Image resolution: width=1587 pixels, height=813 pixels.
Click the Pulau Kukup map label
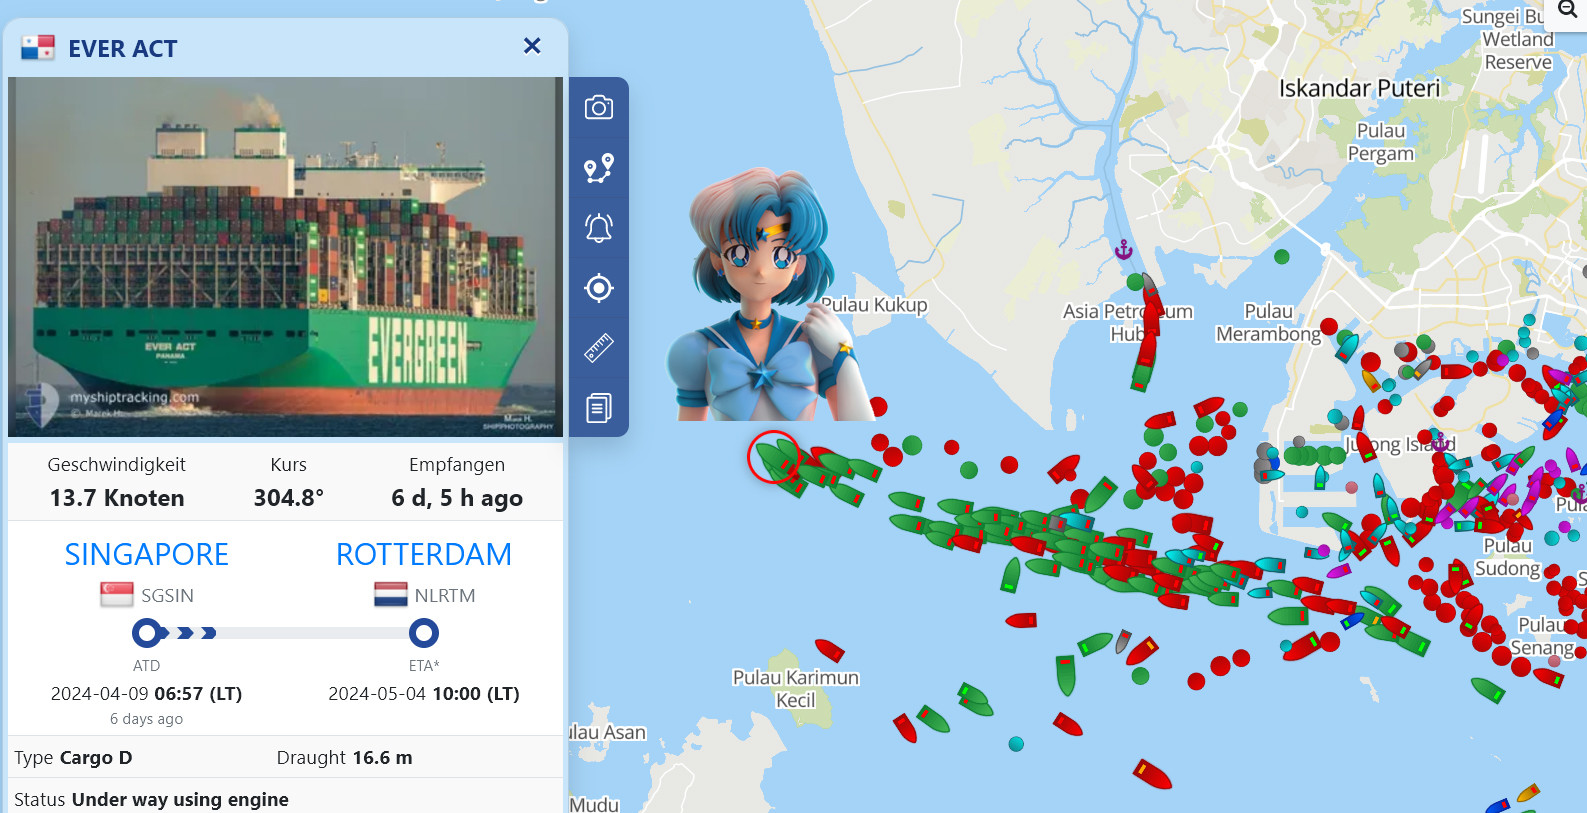(x=874, y=305)
